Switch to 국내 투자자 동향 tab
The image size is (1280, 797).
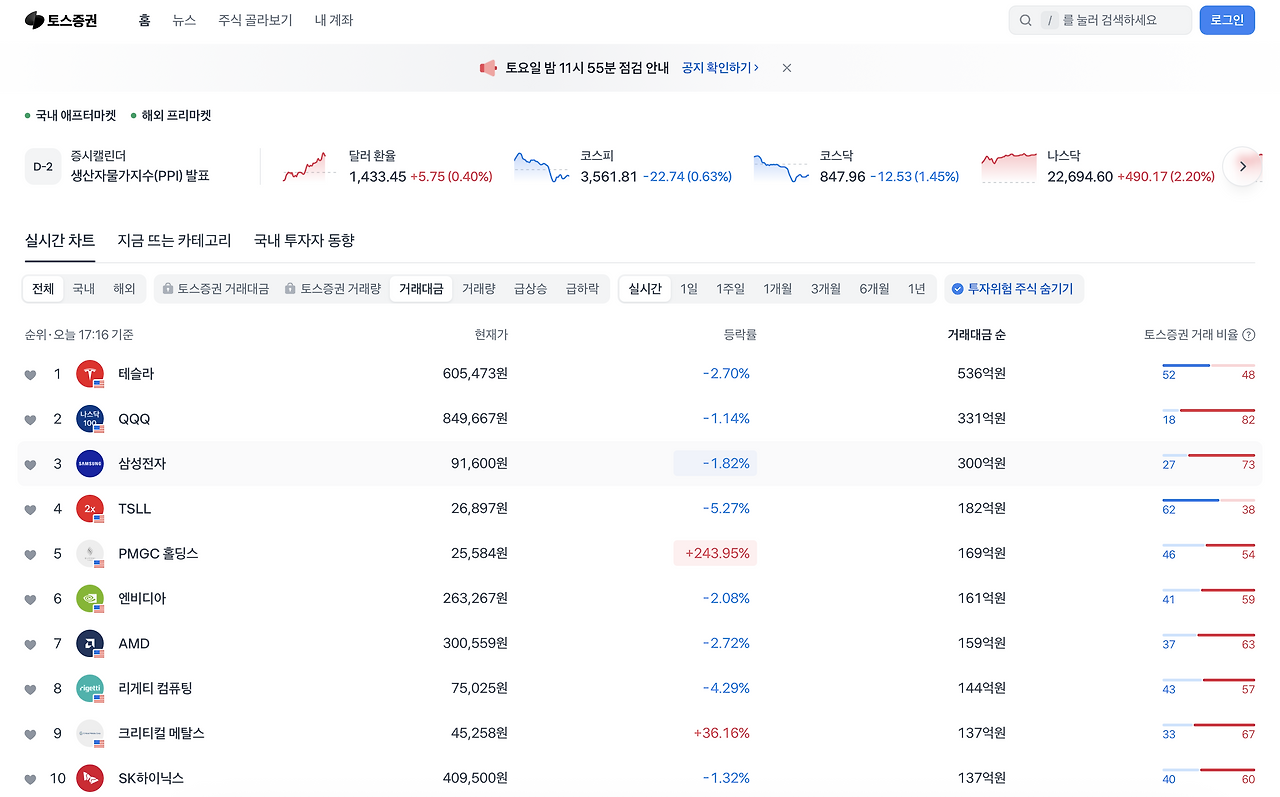(x=304, y=240)
